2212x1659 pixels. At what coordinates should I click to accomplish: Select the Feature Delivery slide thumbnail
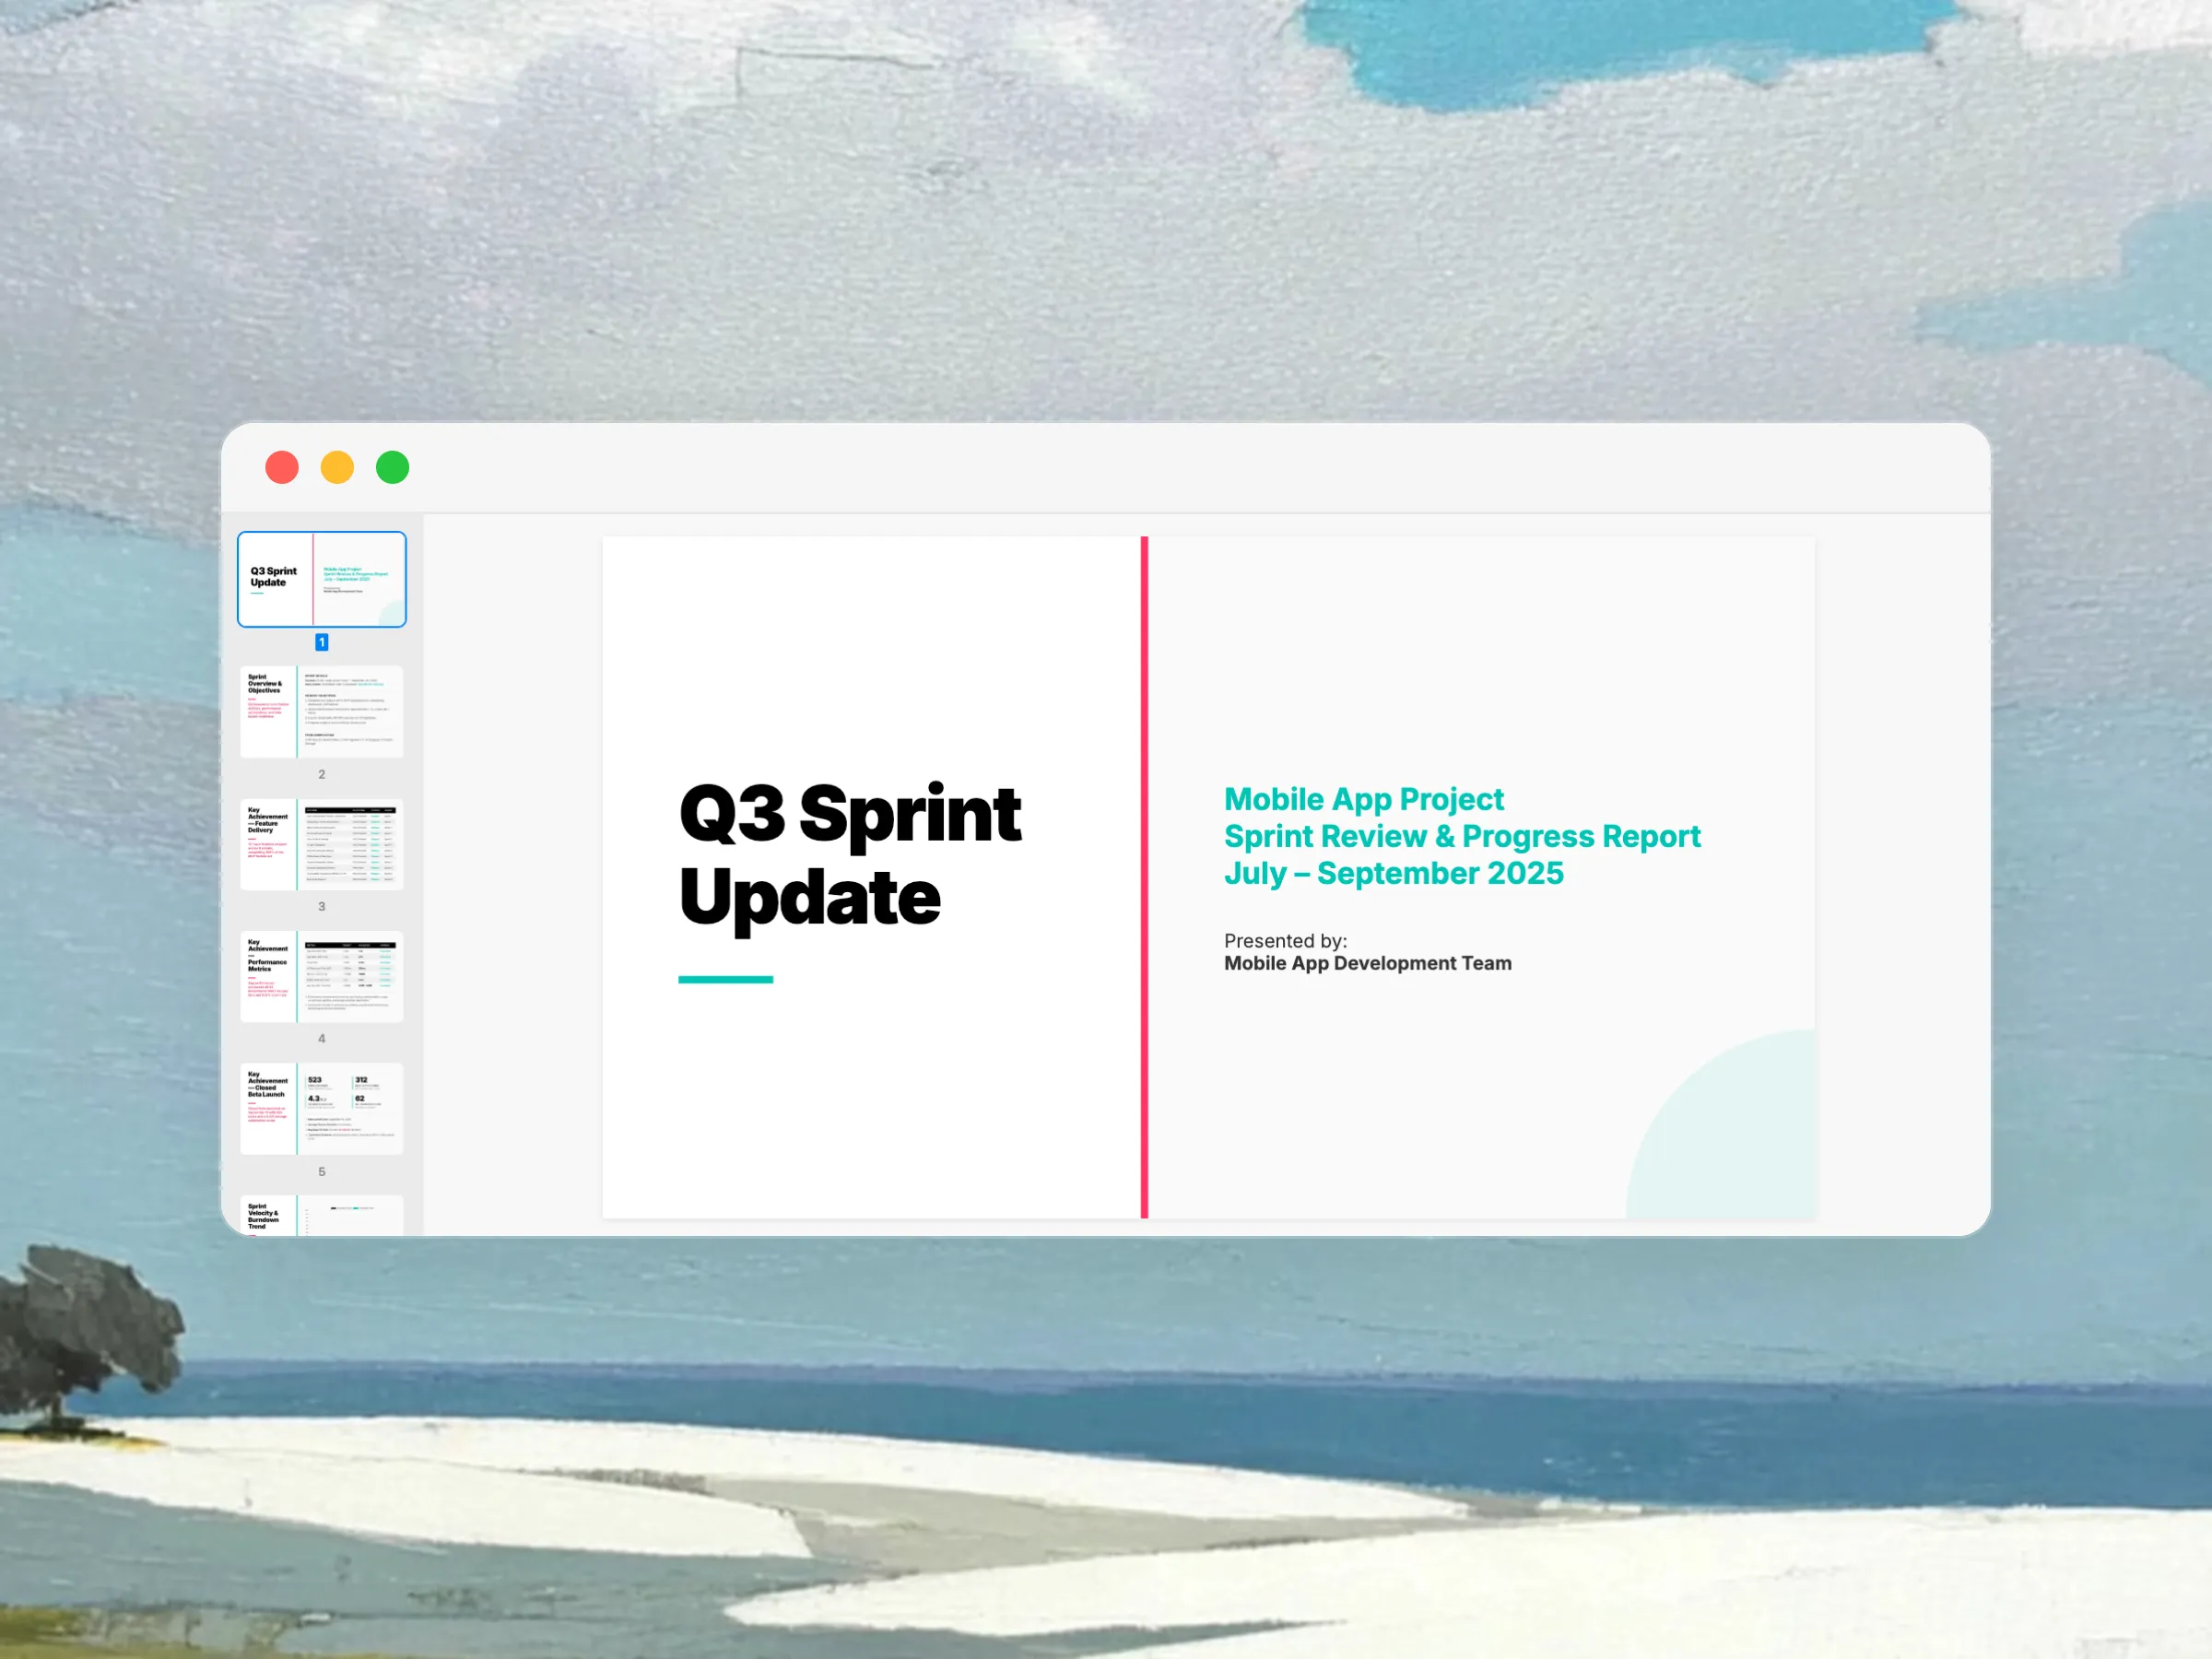321,844
